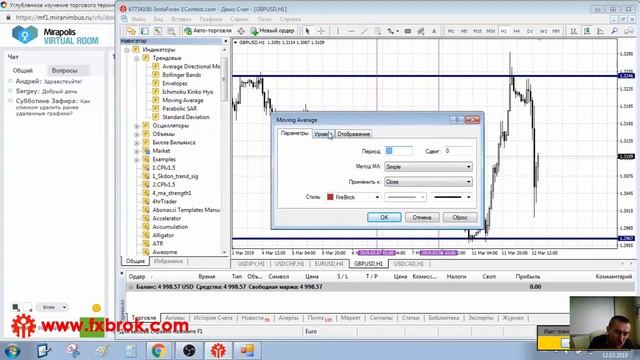Switch Navigator to the Избранное tab
640x360 pixels.
168,261
